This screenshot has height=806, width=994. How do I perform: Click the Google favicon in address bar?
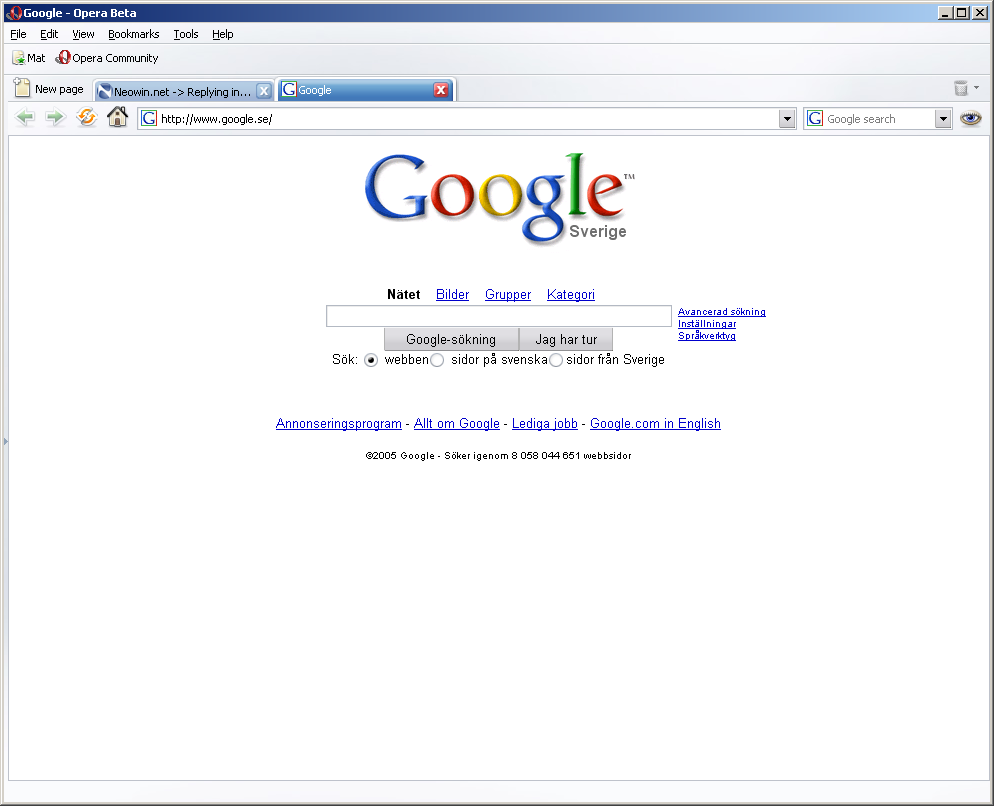pos(148,119)
